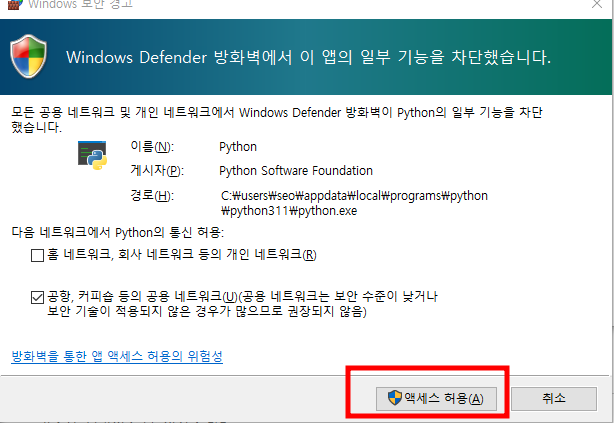Click the 게시자(P): label
The image size is (614, 423).
point(157,171)
